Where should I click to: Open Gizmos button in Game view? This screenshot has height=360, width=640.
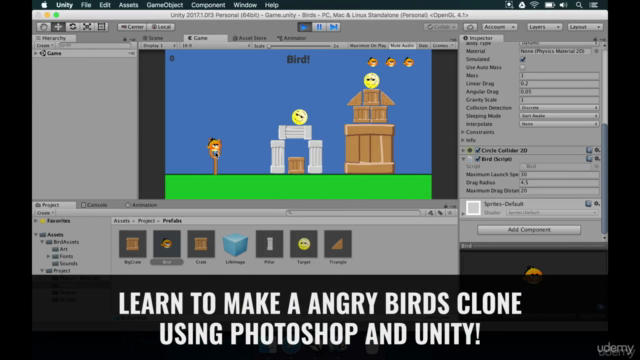(442, 46)
